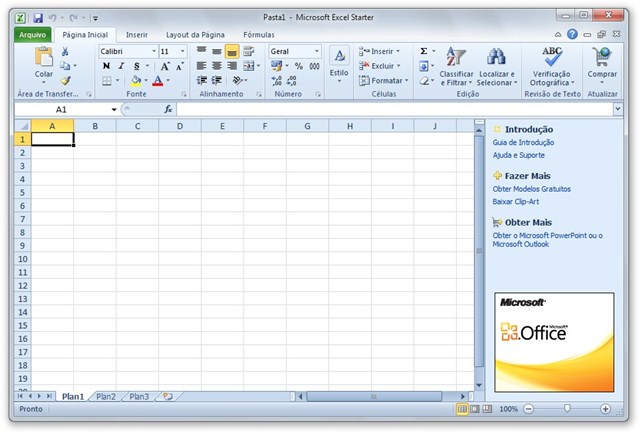Viewport: 640px width, 434px height.
Task: Click the Clear eraser icon
Action: click(x=424, y=80)
